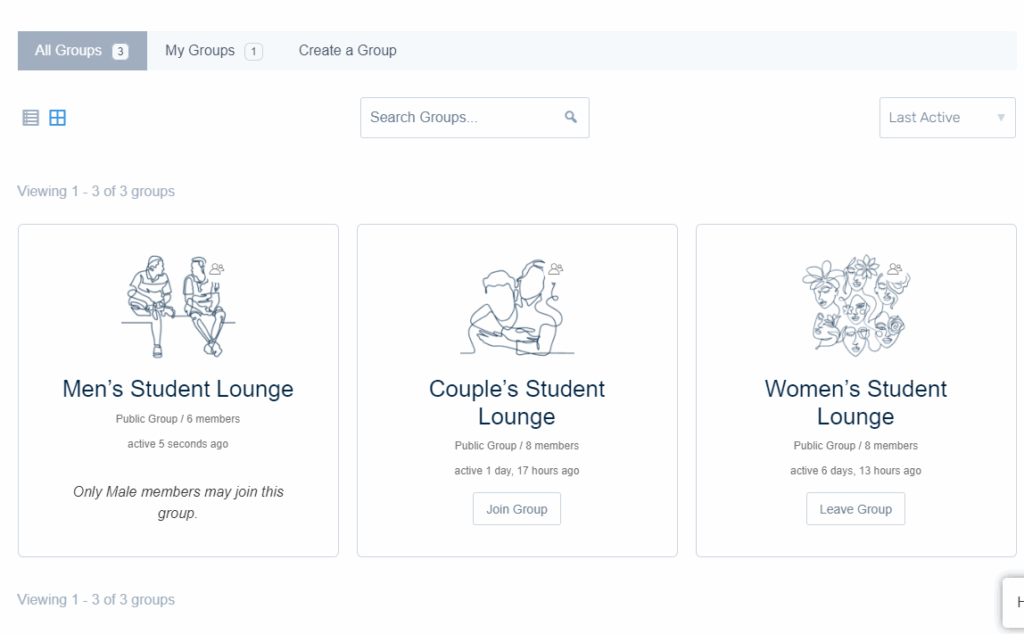The height and width of the screenshot is (634, 1024).
Task: Open the My Groups tab
Action: 213,51
